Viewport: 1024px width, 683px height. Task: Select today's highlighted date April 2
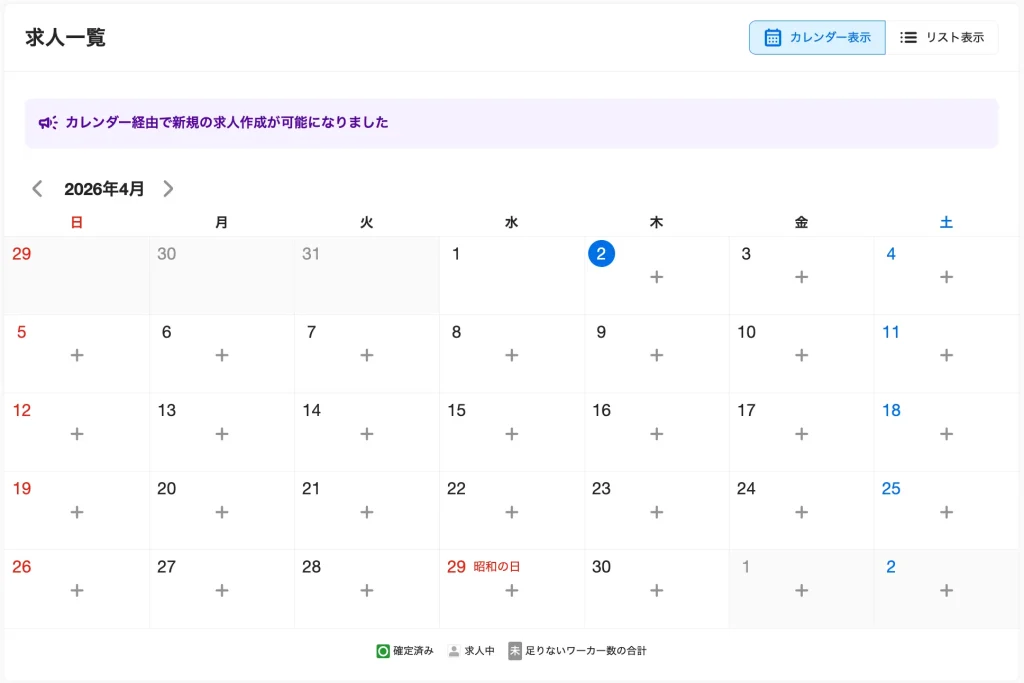(601, 254)
